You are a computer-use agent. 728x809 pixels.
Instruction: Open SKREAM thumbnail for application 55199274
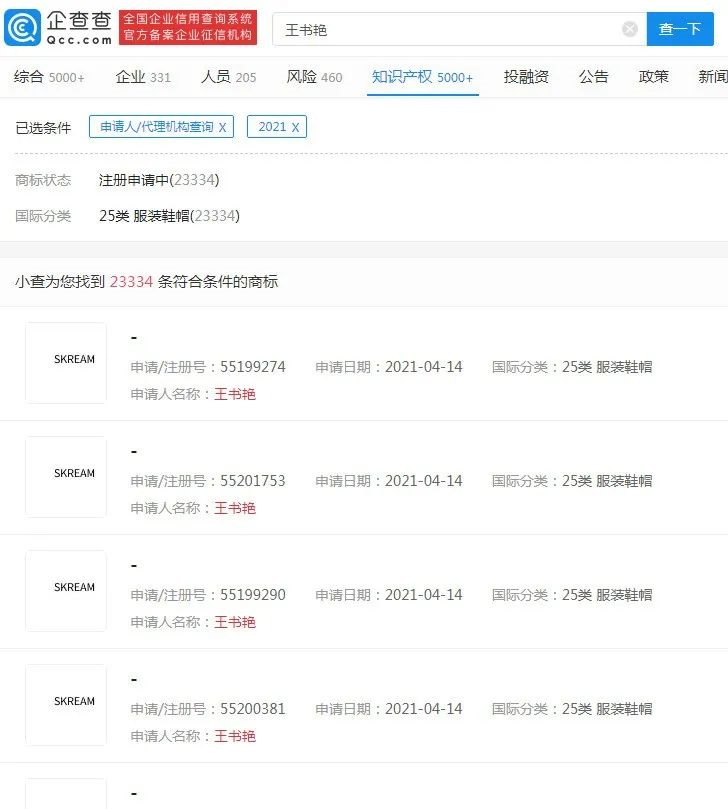(66, 363)
